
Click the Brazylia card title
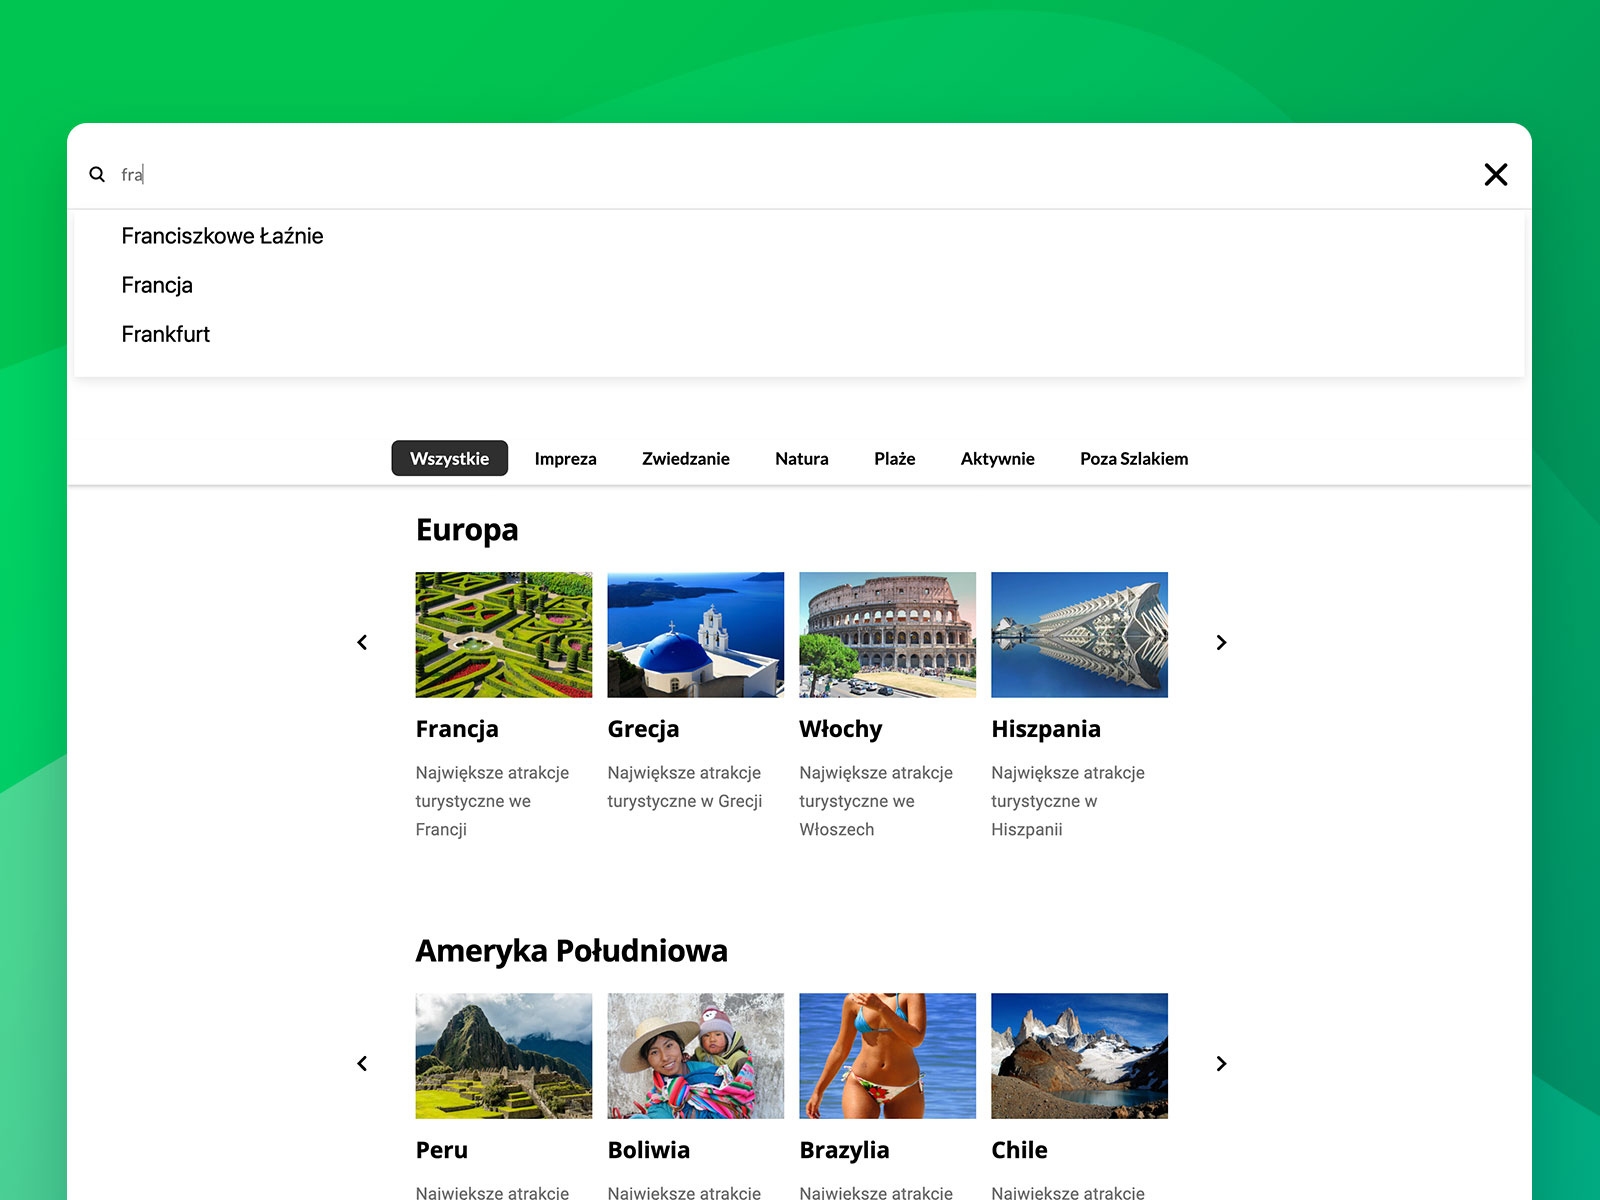[x=845, y=1150]
